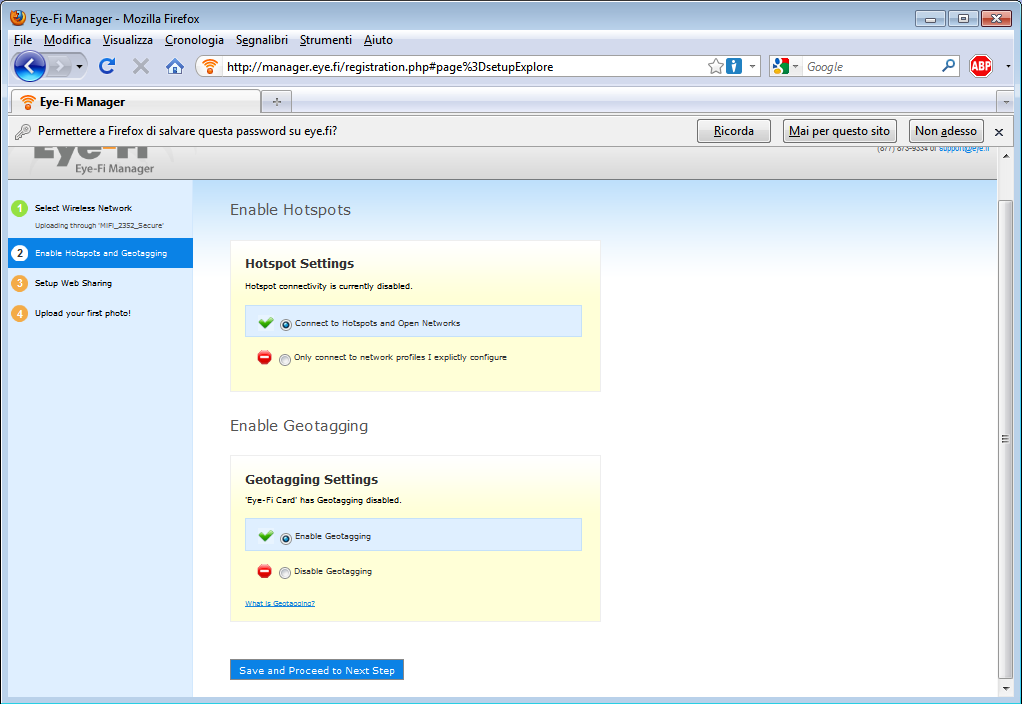The height and width of the screenshot is (704, 1022).
Task: Click the blue info icon in address bar
Action: [734, 66]
